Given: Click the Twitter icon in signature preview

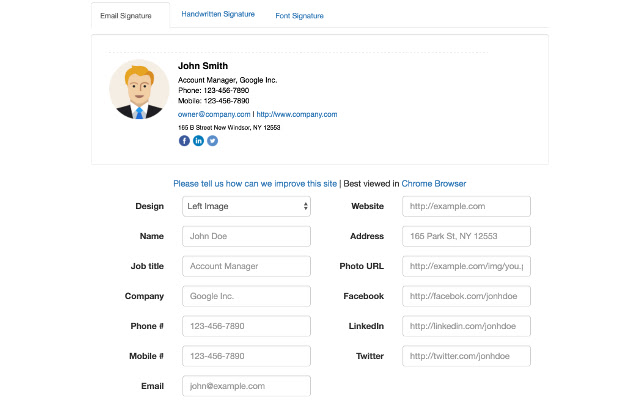Looking at the screenshot, I should point(212,141).
